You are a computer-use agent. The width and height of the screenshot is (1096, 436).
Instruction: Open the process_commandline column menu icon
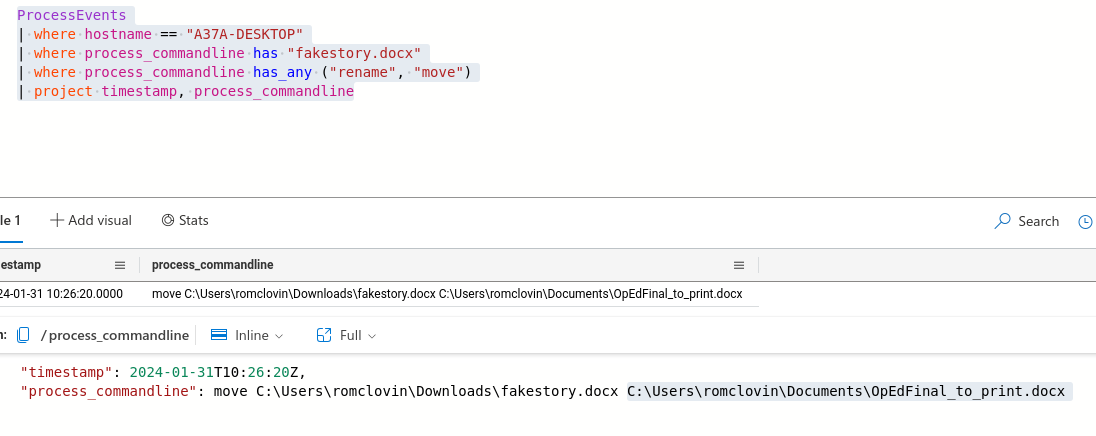click(x=739, y=265)
